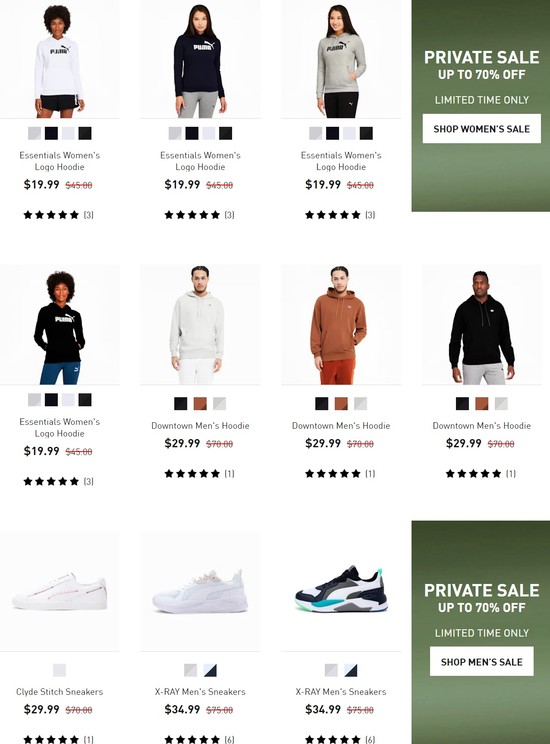This screenshot has width=550, height=744.
Task: Open the black Downtown Men's Hoodie title link
Action: 481,426
